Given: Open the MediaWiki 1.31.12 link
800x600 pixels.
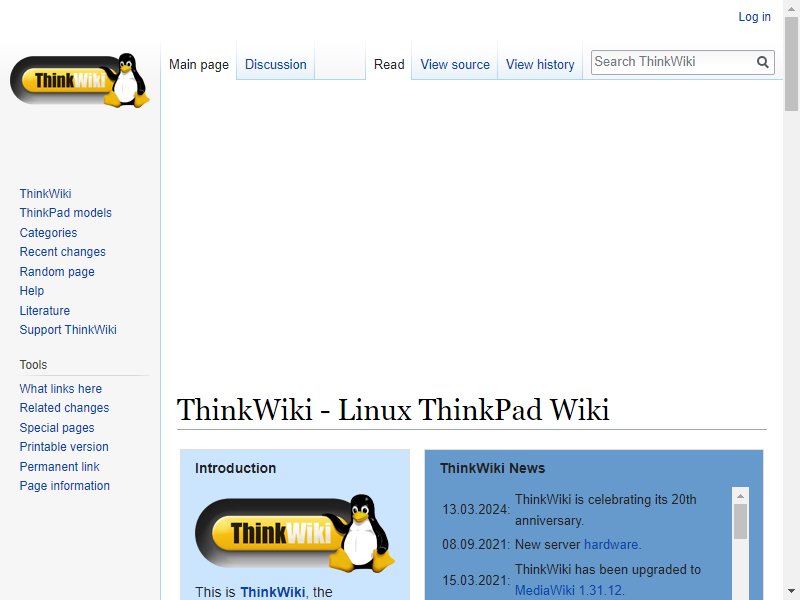Looking at the screenshot, I should [x=568, y=590].
